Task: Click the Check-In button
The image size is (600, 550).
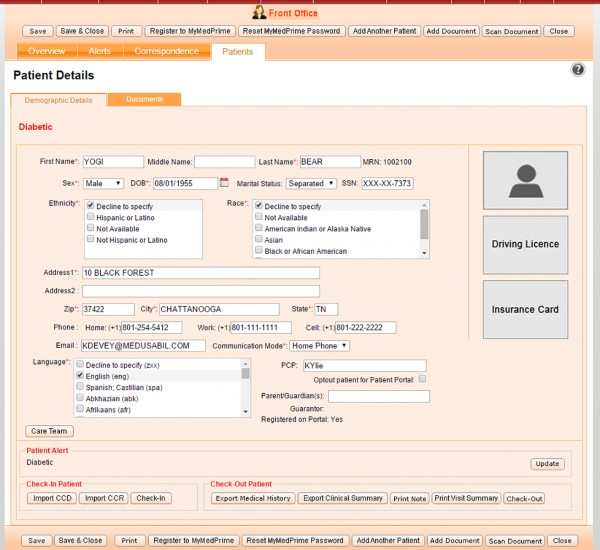Action: point(151,498)
